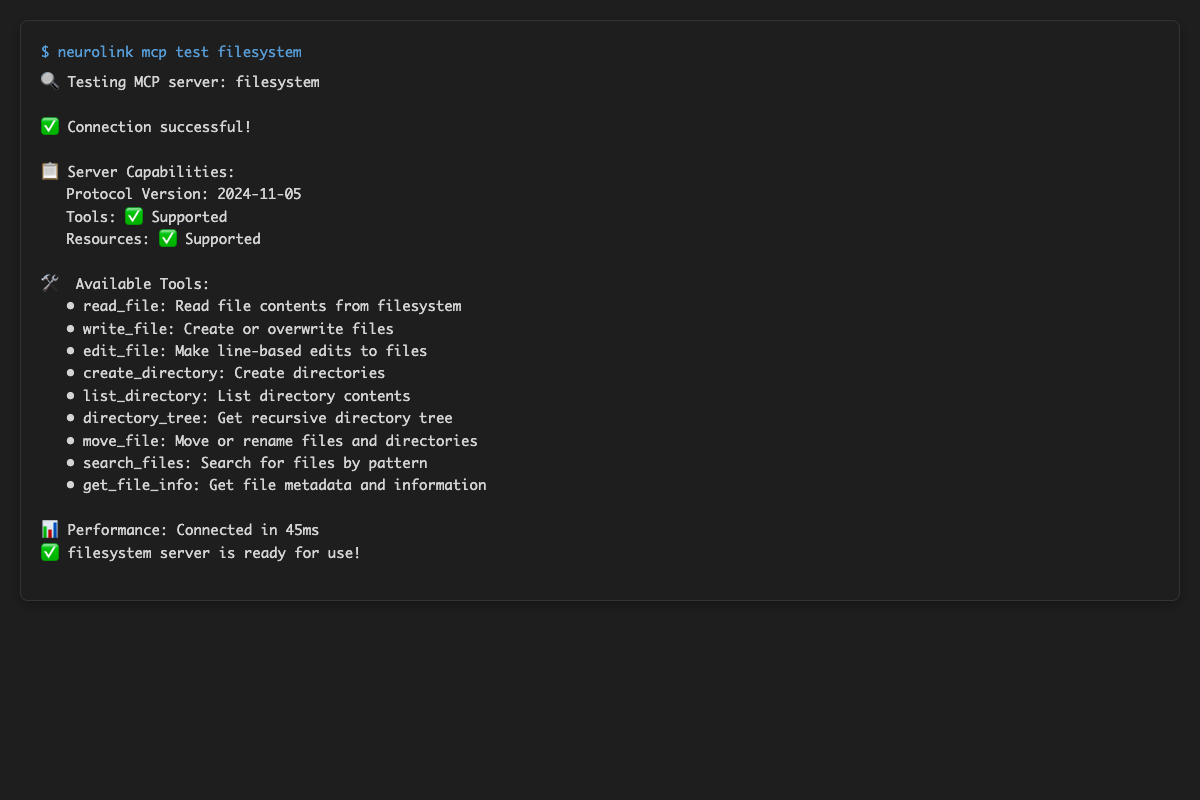Click the hammer and wrench Available Tools icon
This screenshot has width=1200, height=800.
[x=50, y=284]
